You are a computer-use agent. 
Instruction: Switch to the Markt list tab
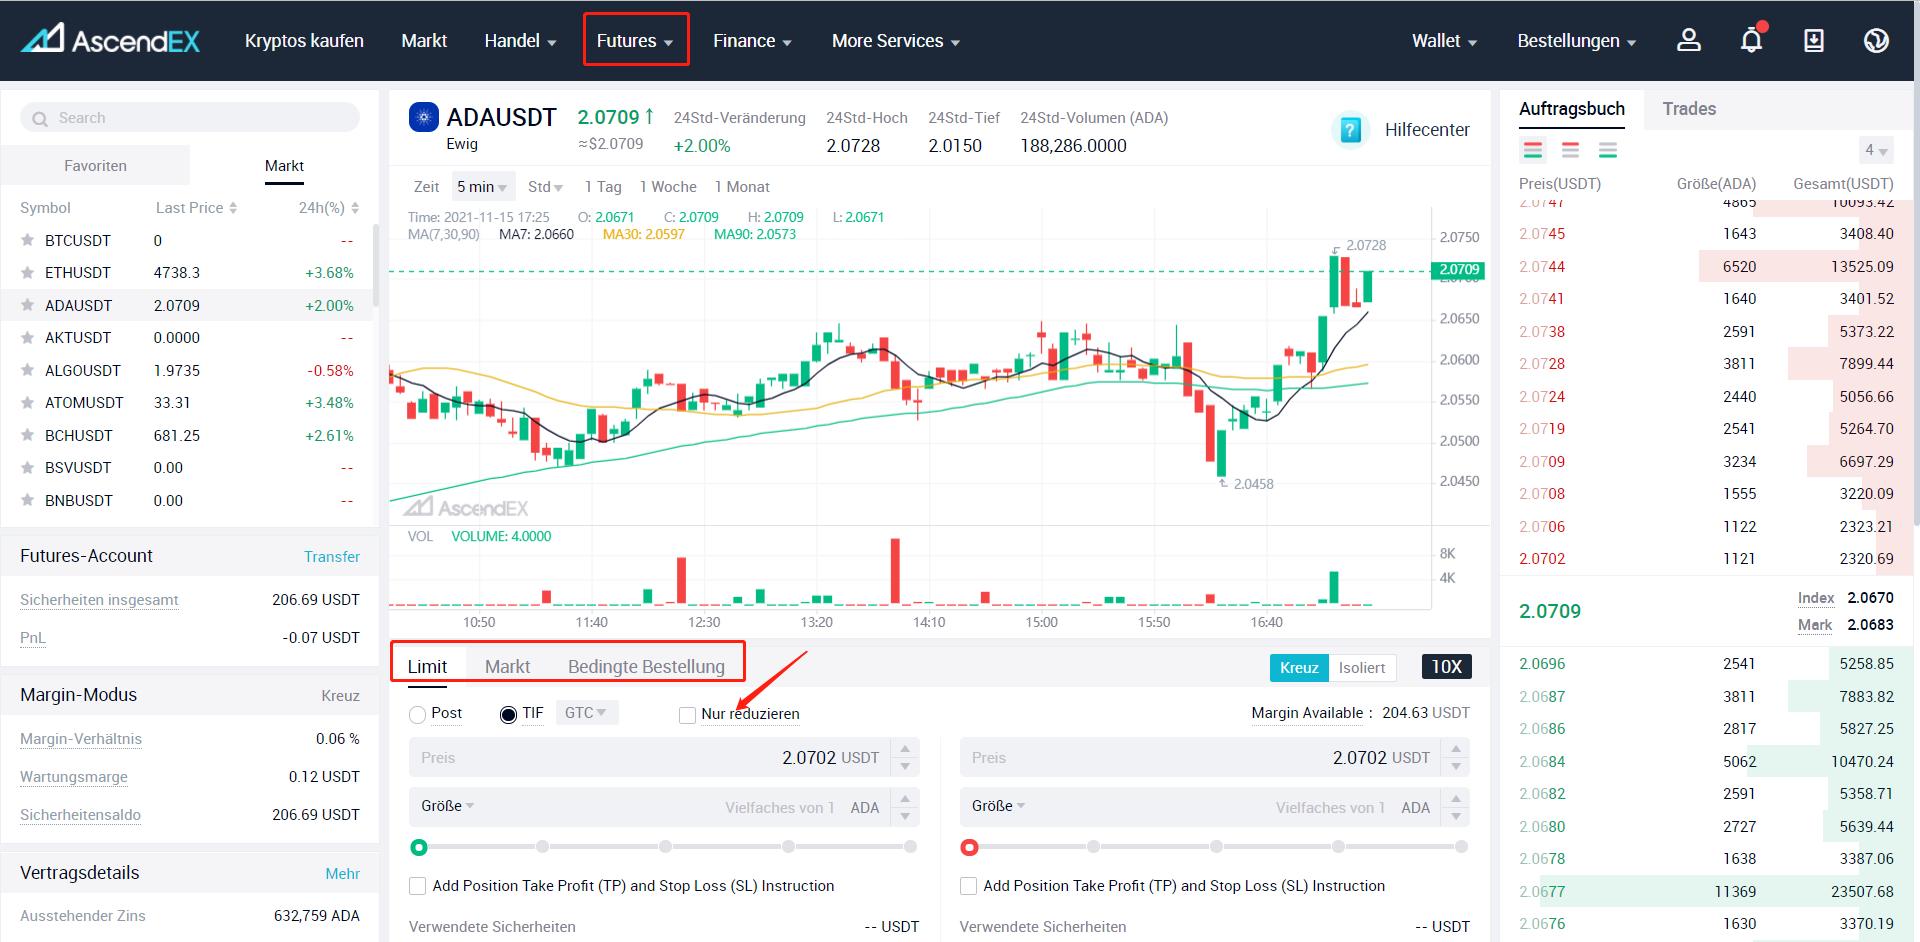(x=284, y=166)
